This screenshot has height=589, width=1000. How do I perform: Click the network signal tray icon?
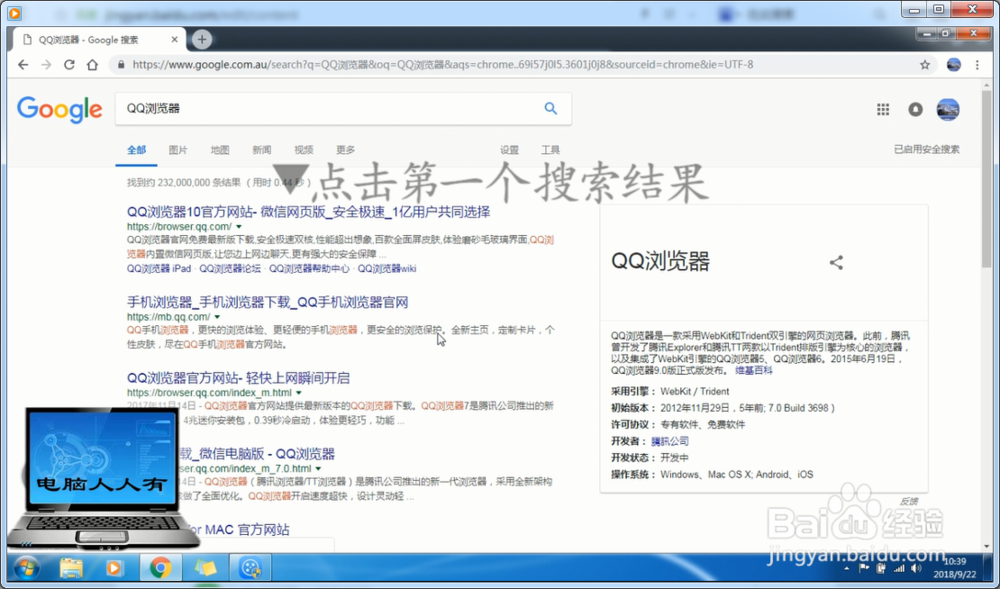click(x=899, y=569)
